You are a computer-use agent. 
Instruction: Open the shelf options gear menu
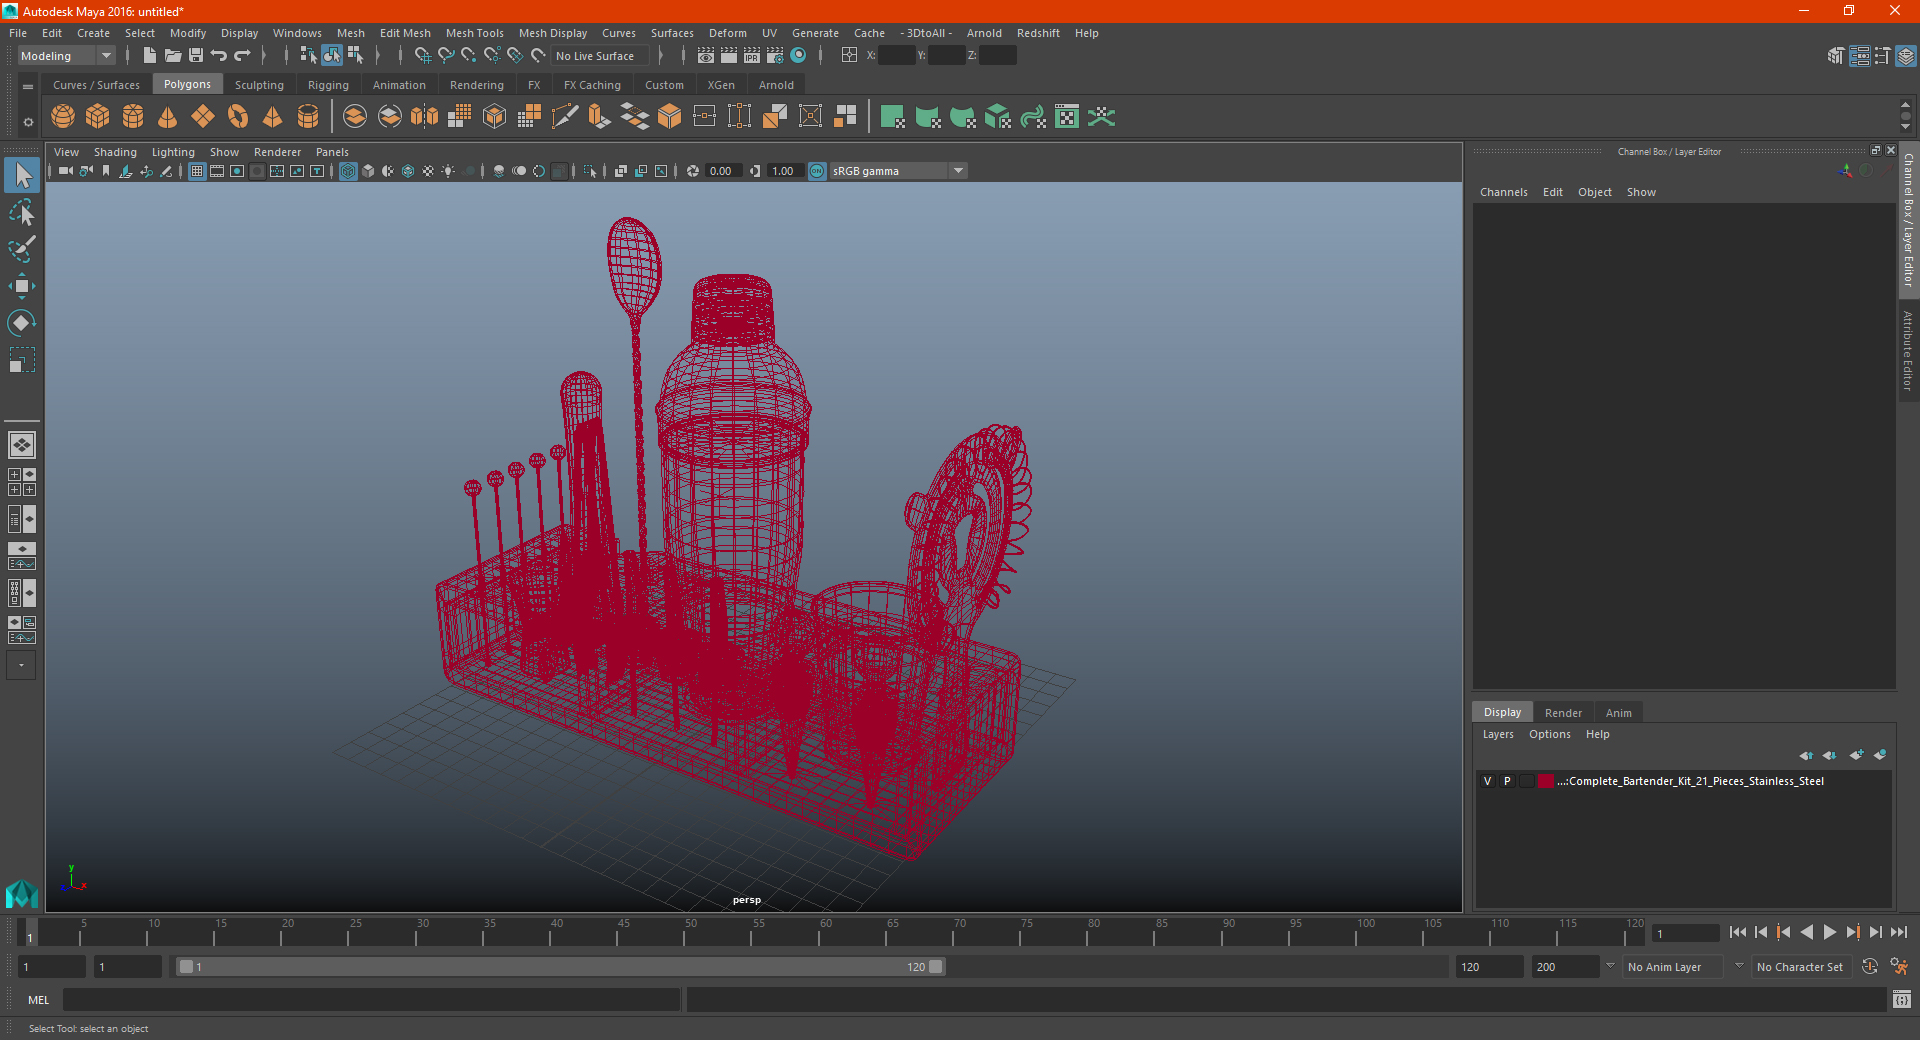(28, 122)
